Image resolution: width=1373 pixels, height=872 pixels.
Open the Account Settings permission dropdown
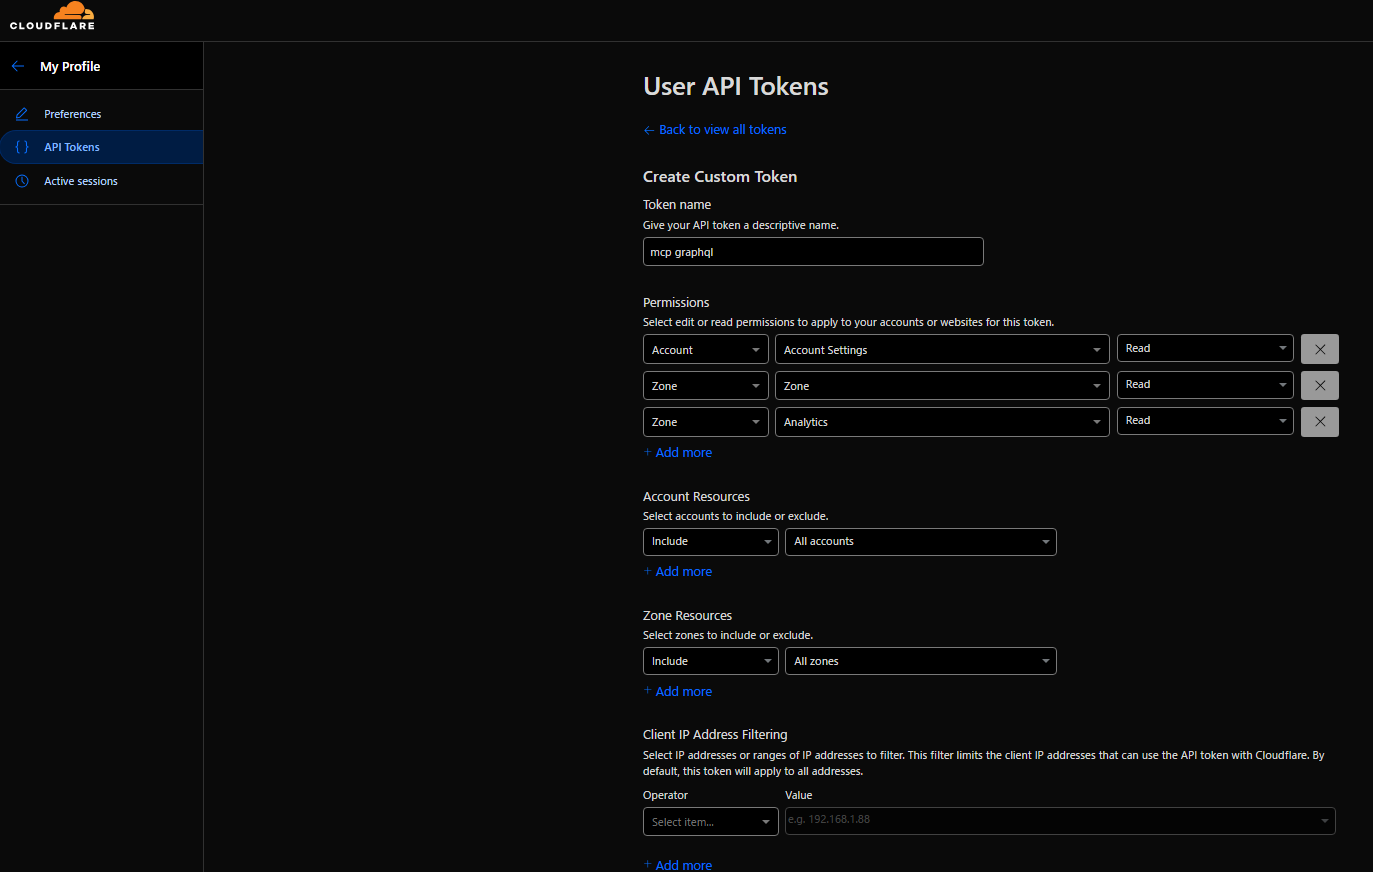pyautogui.click(x=941, y=350)
